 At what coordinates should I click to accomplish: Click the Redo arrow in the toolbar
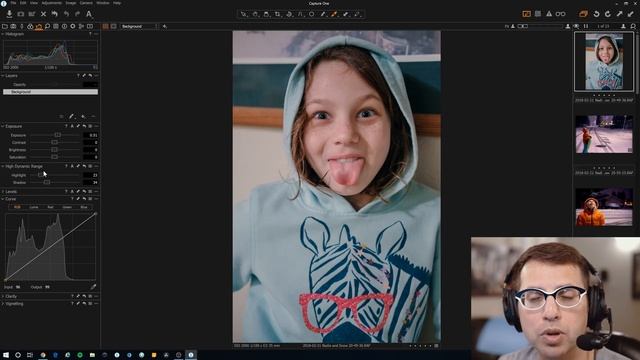pos(77,14)
